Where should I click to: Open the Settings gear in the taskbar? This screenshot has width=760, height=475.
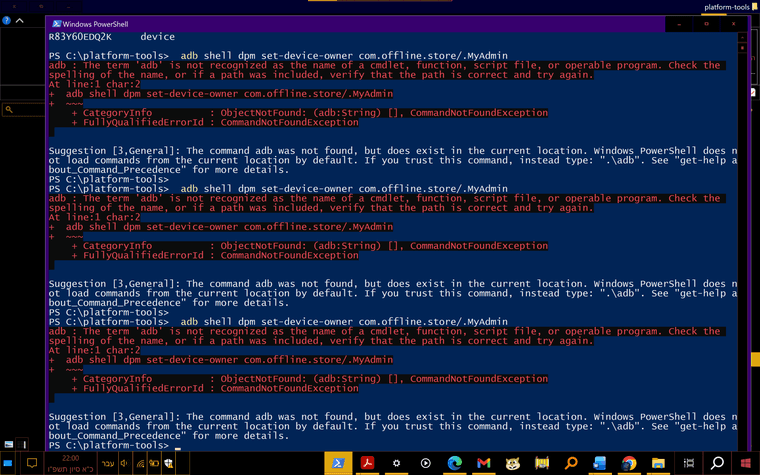396,463
